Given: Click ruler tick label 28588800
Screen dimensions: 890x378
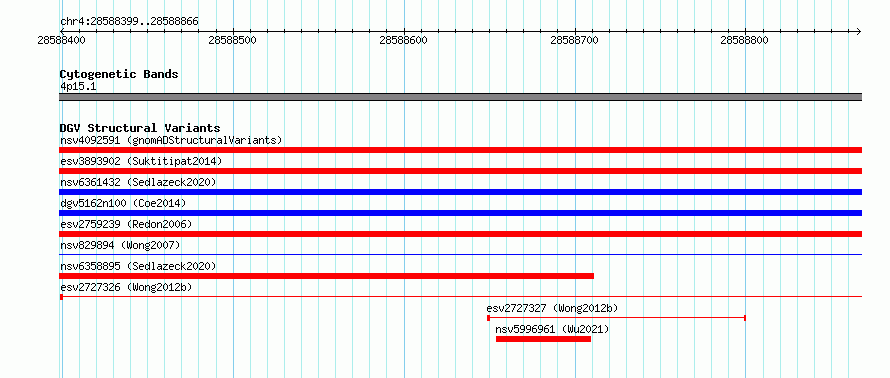Looking at the screenshot, I should [745, 40].
